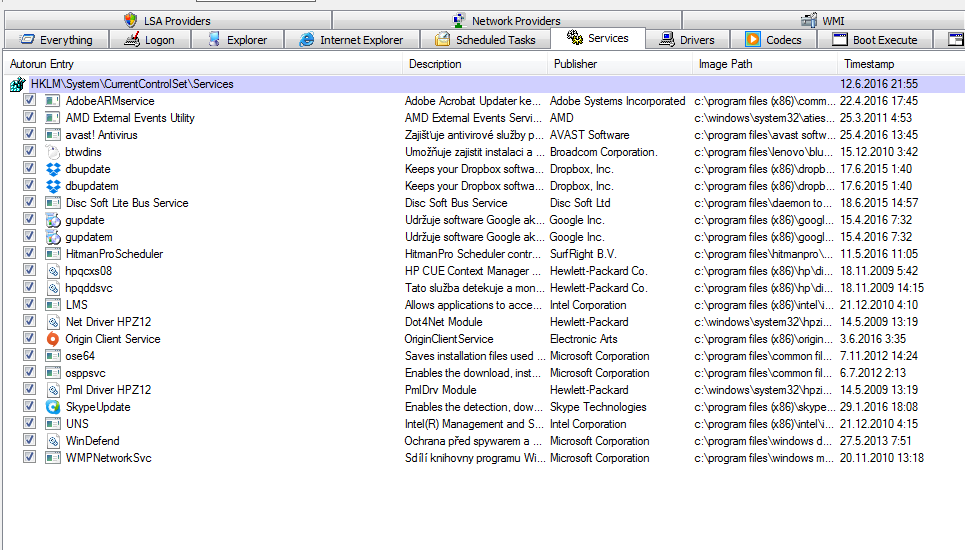
Task: Click the dbupdatem Dropbox icon
Action: point(53,186)
